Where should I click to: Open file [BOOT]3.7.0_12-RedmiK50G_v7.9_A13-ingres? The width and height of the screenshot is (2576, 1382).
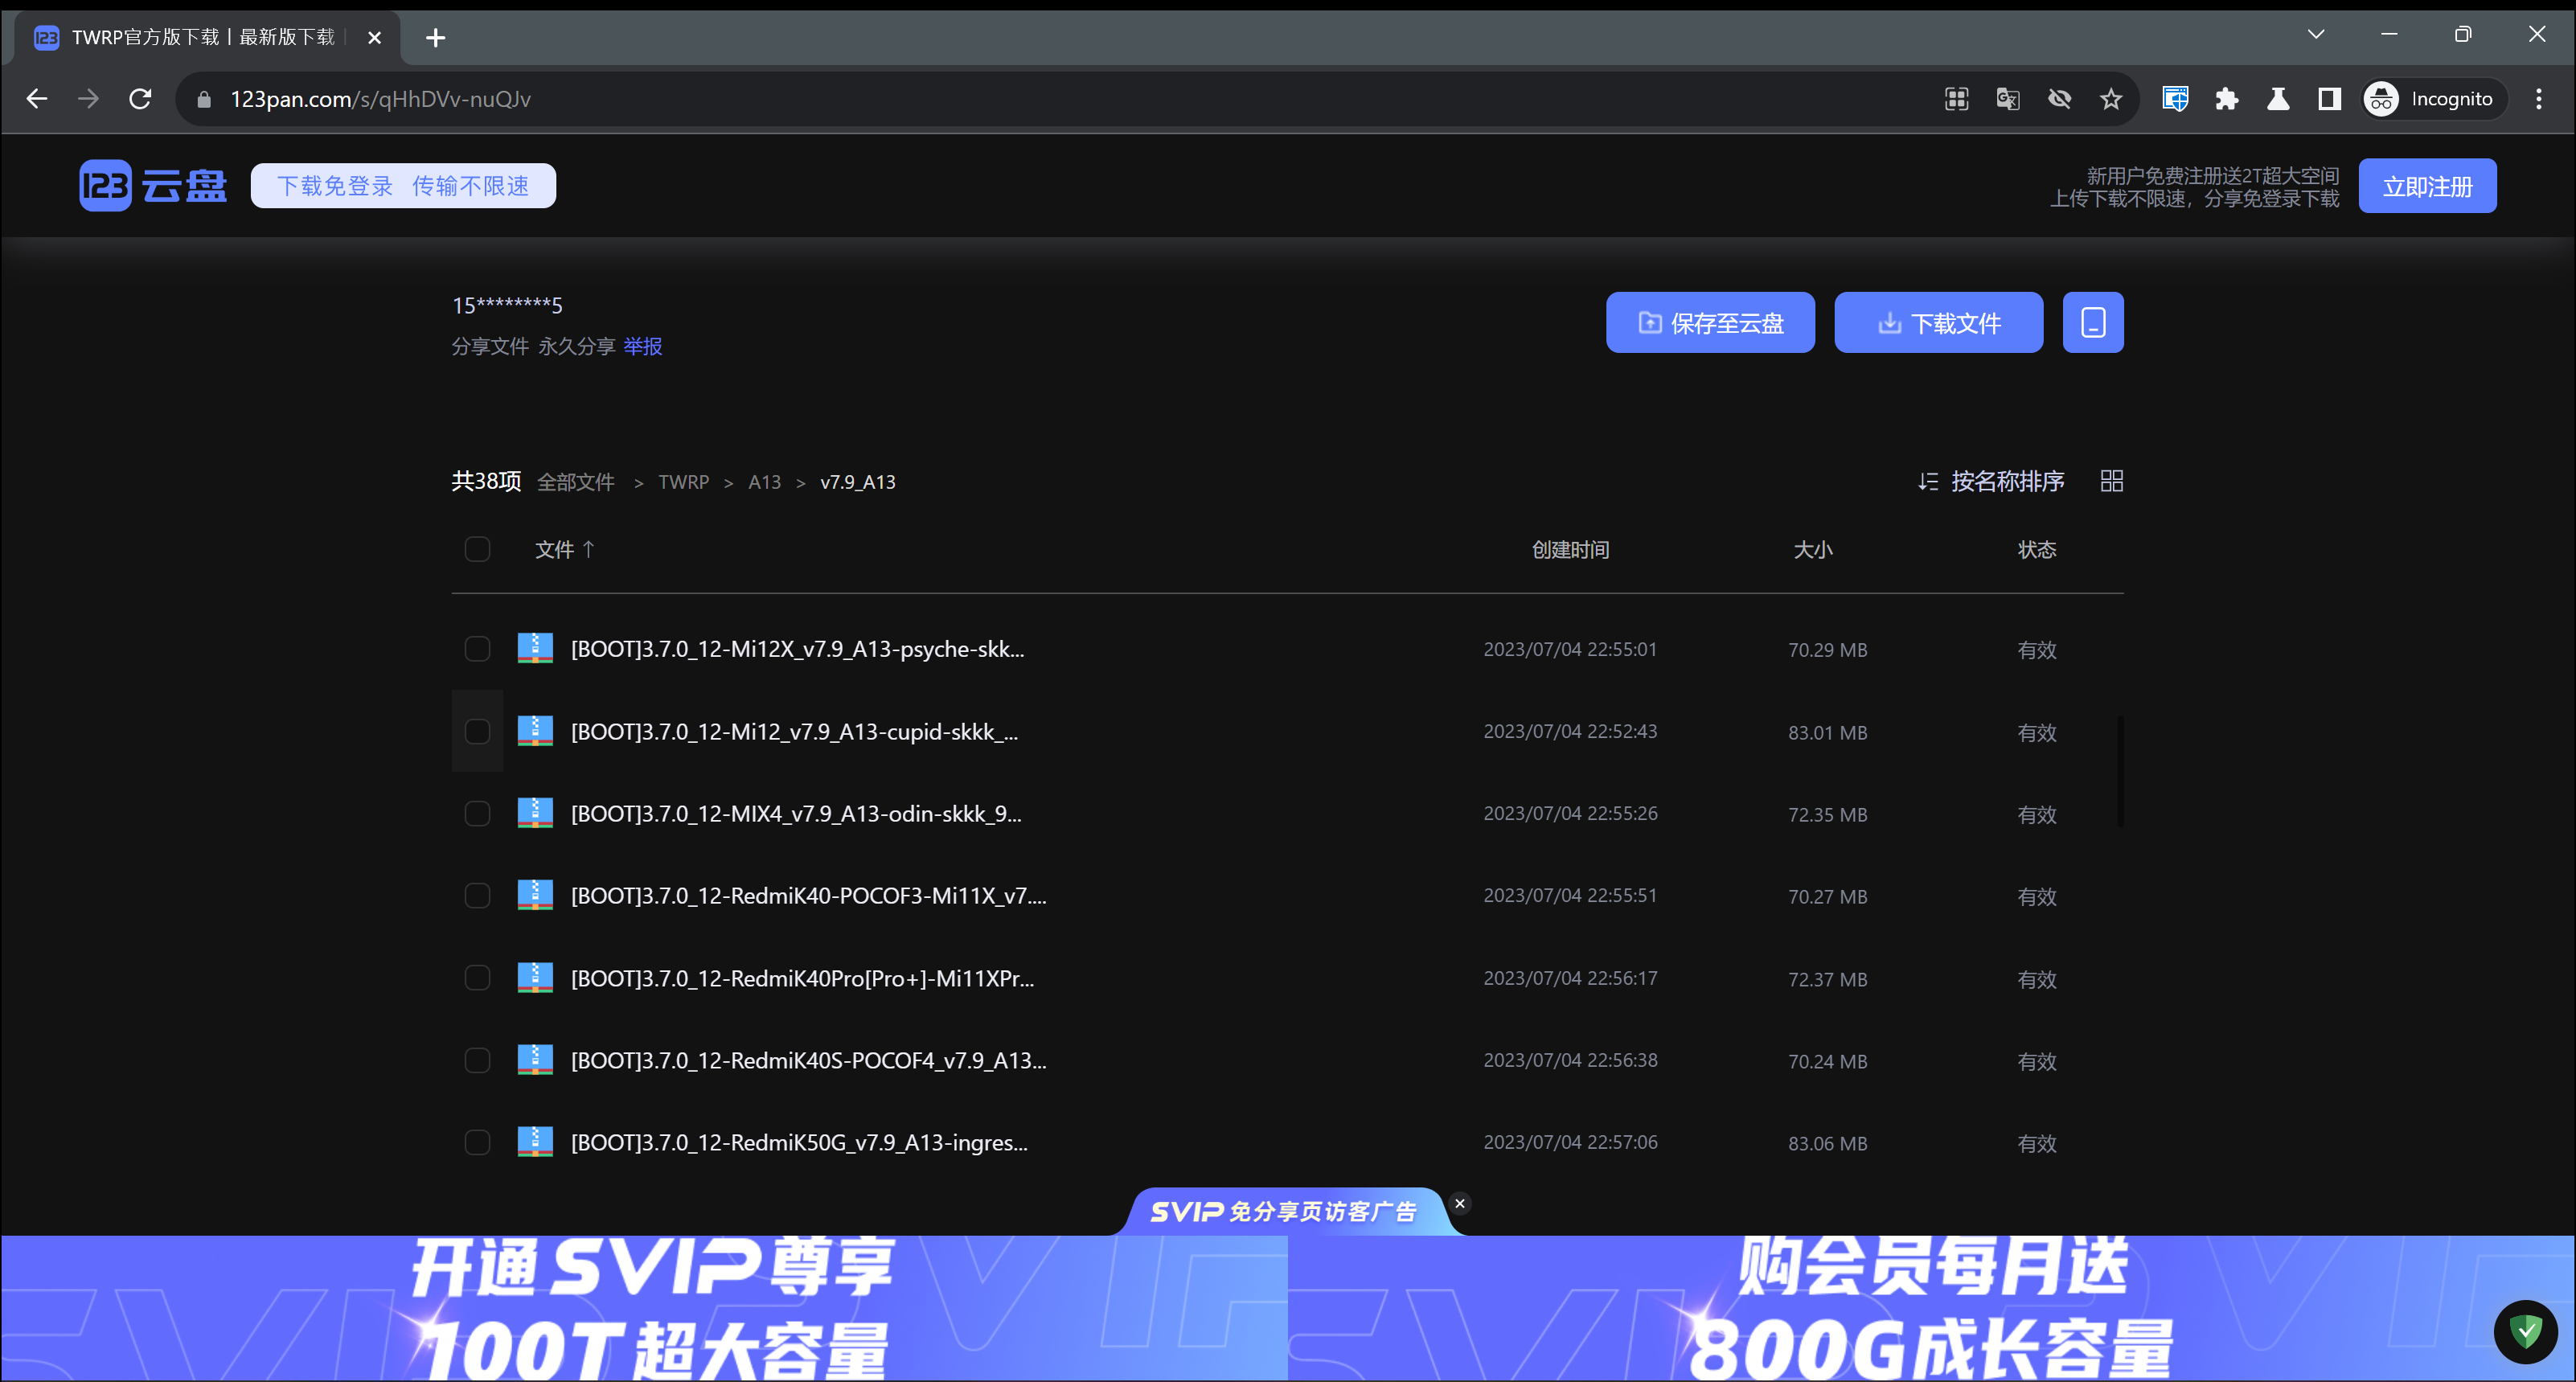(x=799, y=1142)
